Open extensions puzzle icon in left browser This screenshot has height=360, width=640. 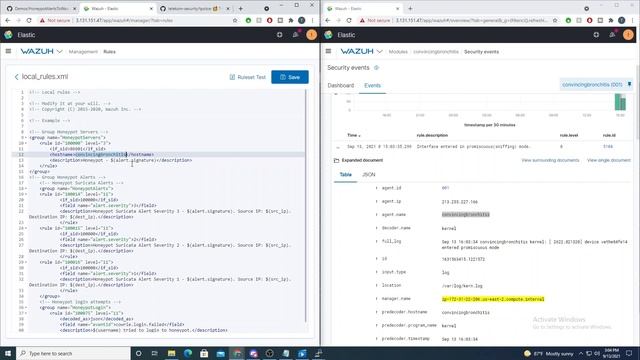291,20
